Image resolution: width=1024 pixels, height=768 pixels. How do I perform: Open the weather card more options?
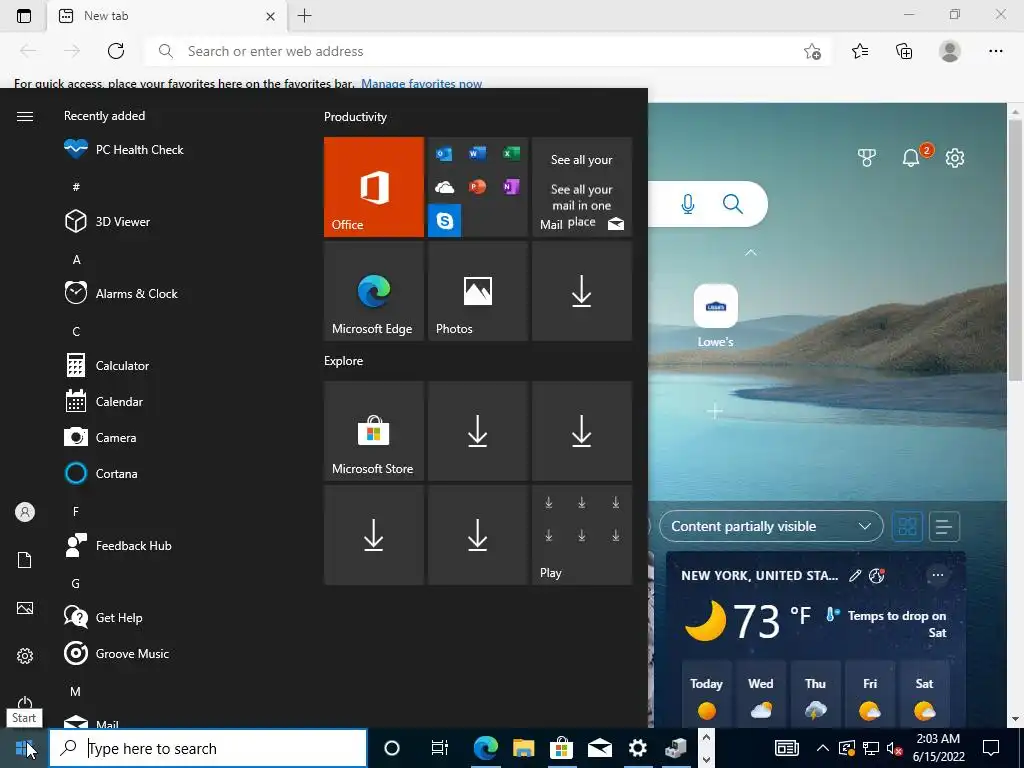point(938,575)
